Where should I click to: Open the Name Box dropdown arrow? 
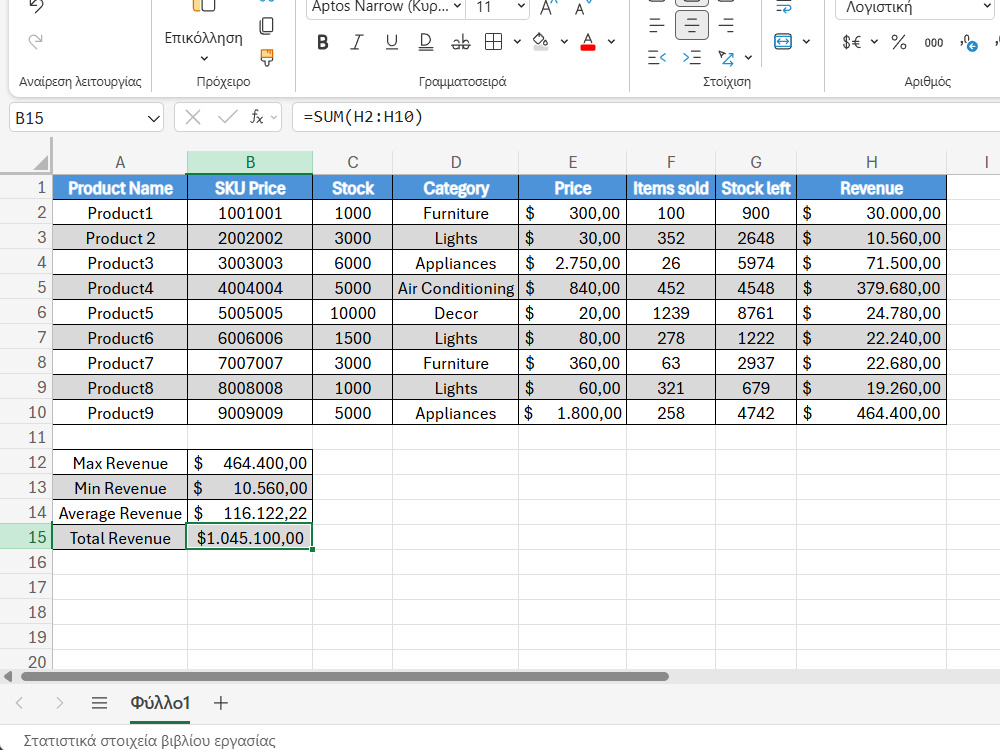153,119
